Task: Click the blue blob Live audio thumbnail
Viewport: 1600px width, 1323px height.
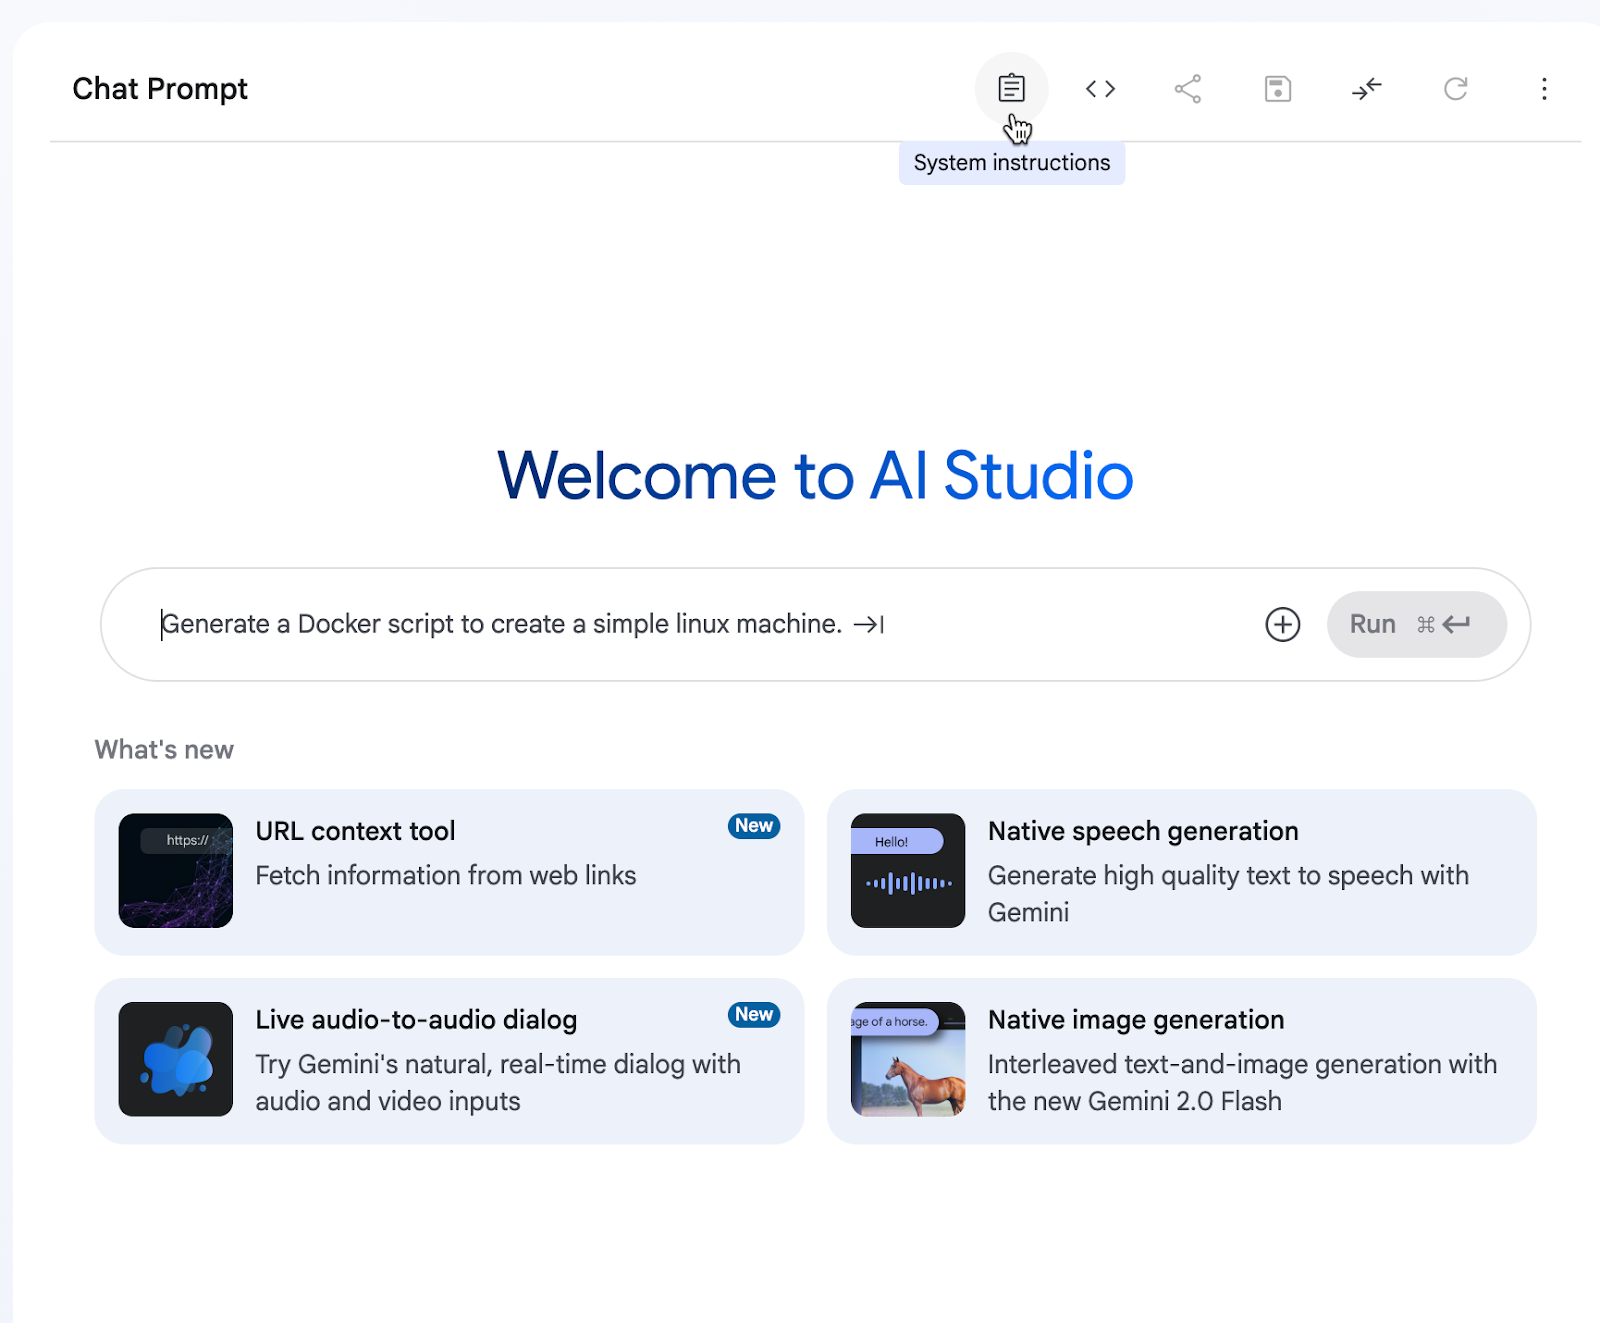Action: pyautogui.click(x=176, y=1059)
